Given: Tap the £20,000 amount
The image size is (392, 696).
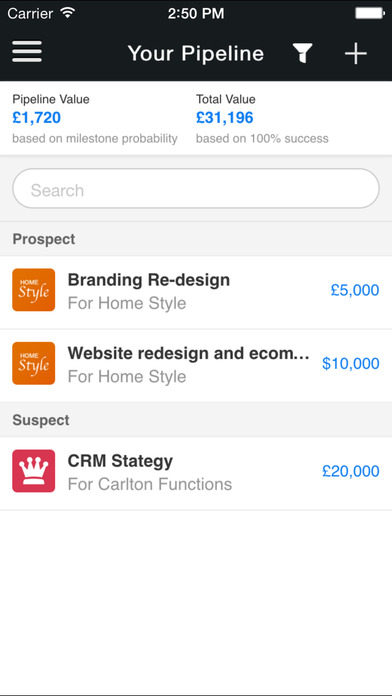Looking at the screenshot, I should click(351, 471).
